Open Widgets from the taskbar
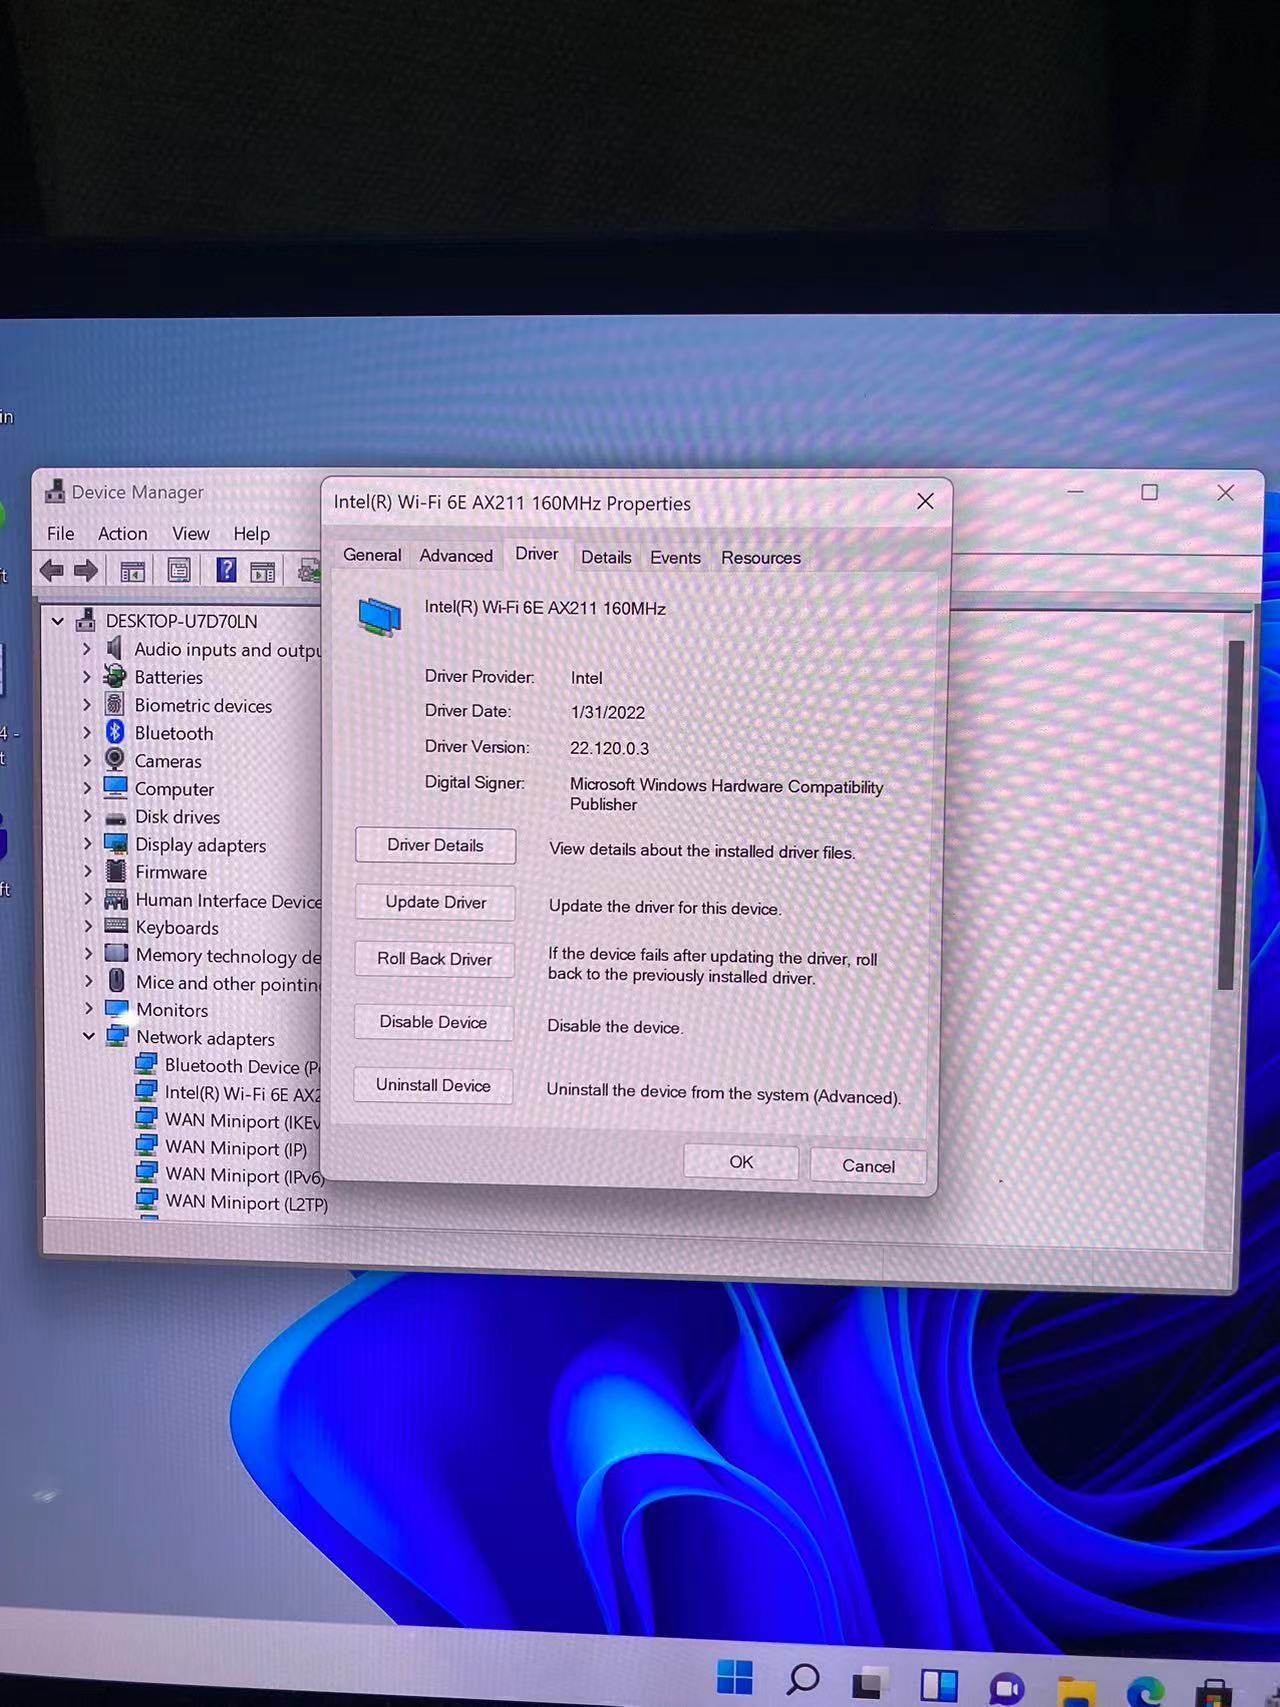The image size is (1280, 1707). point(938,1685)
